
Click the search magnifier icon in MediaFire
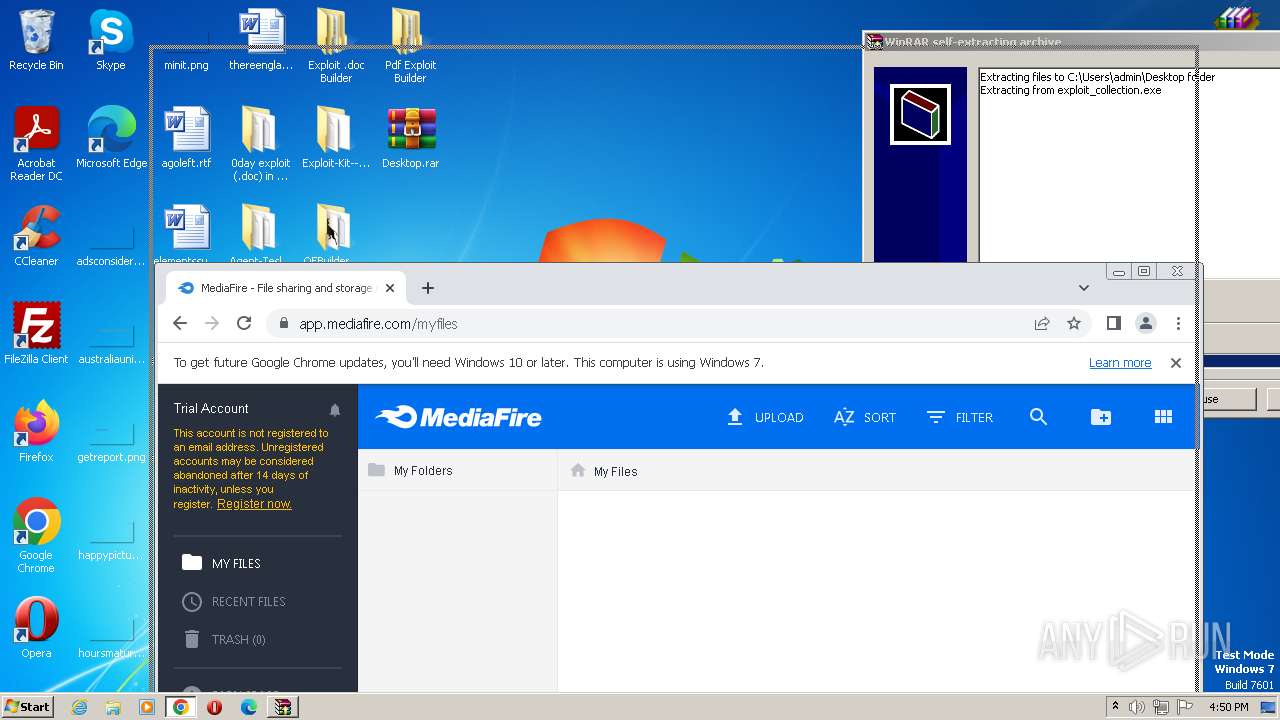click(x=1038, y=417)
